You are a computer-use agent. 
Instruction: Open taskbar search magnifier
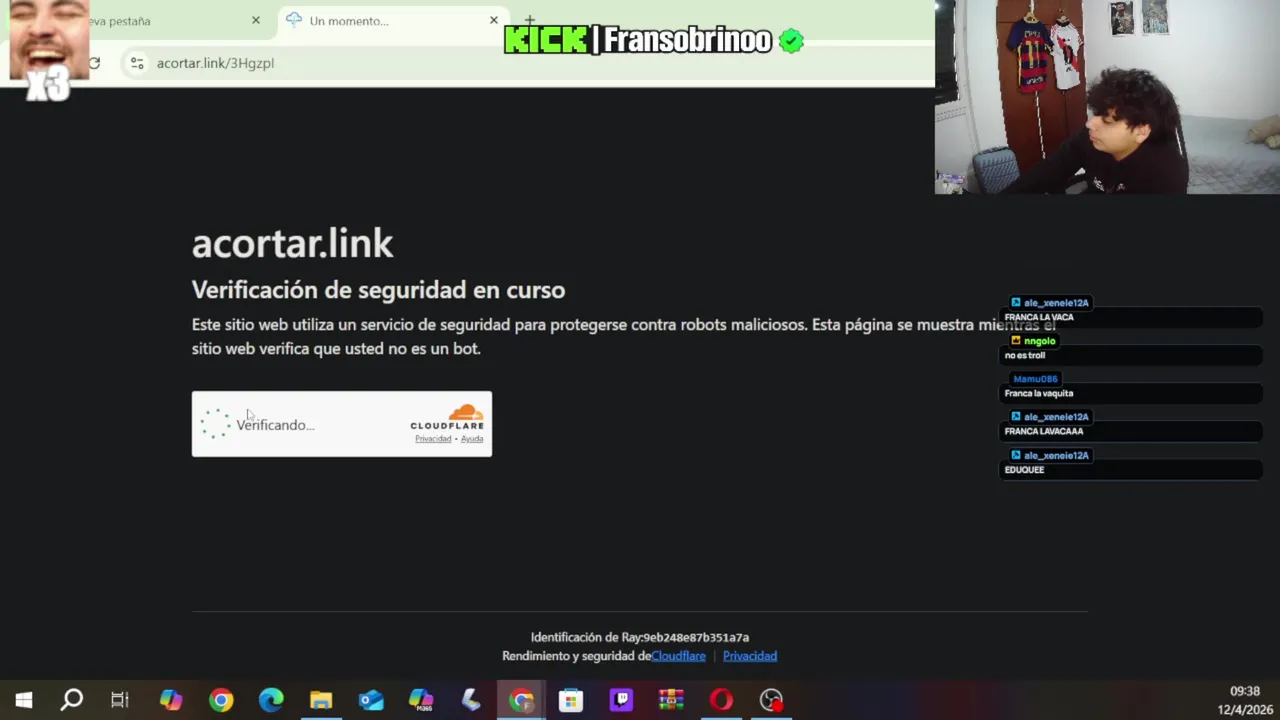72,700
